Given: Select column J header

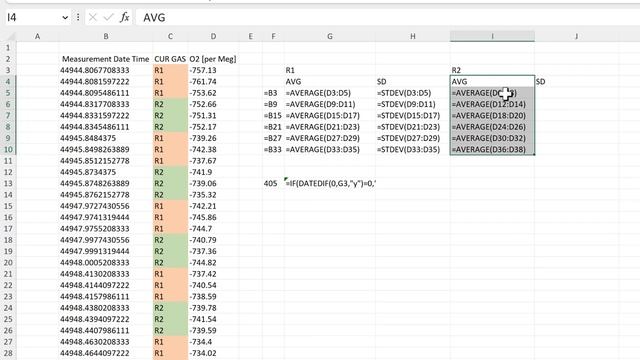Looking at the screenshot, I should (576, 36).
